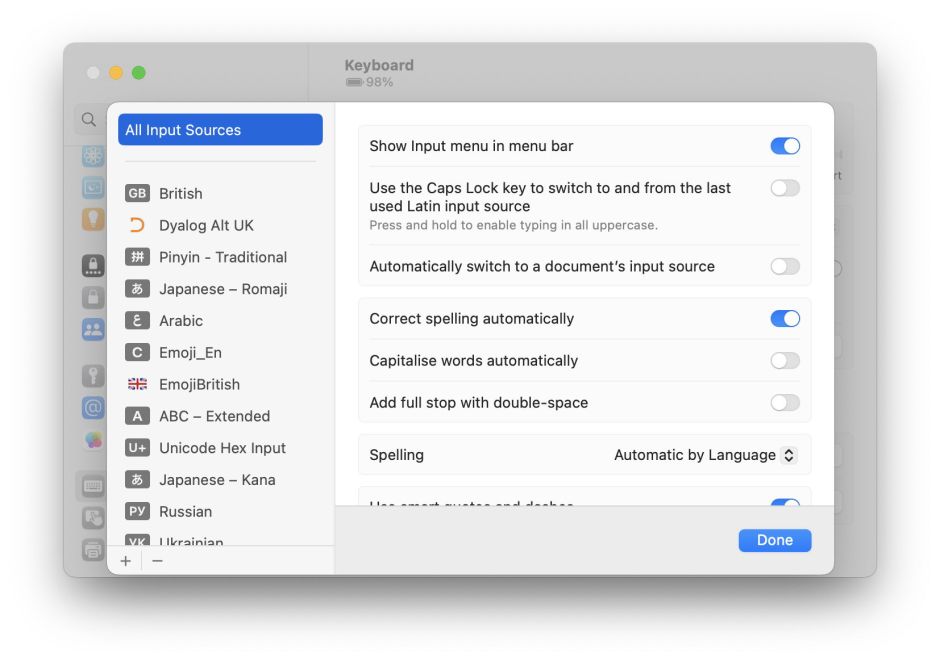Image resolution: width=940 pixels, height=661 pixels.
Task: Select ABC – Extended input source
Action: [x=214, y=416]
